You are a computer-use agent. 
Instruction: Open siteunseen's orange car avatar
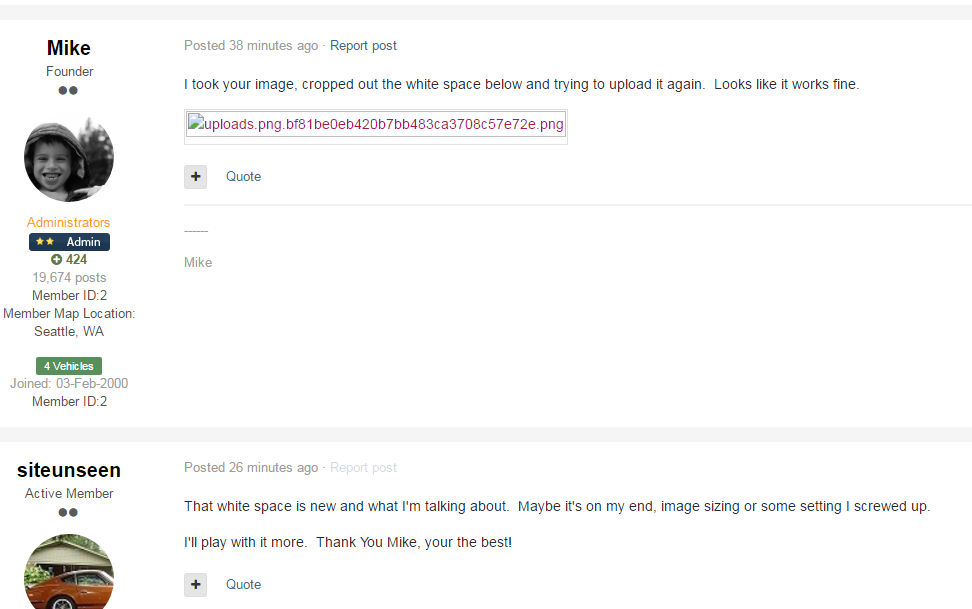[x=69, y=571]
